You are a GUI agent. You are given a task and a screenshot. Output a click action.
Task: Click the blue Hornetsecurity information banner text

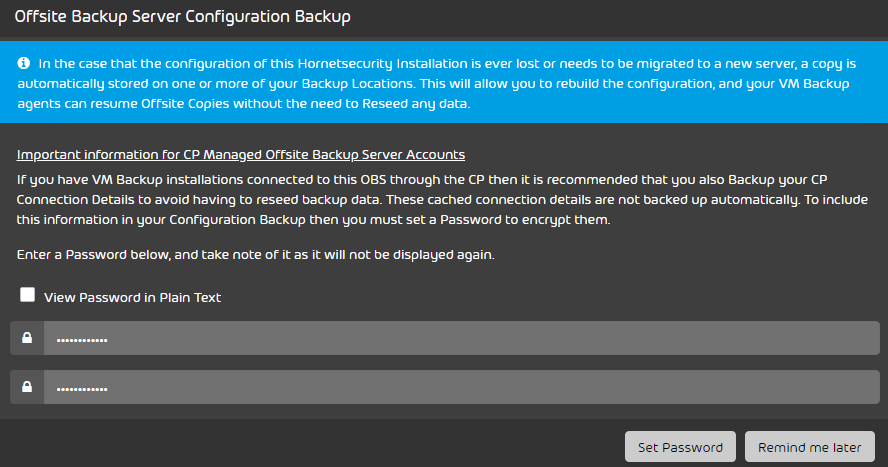[x=437, y=83]
